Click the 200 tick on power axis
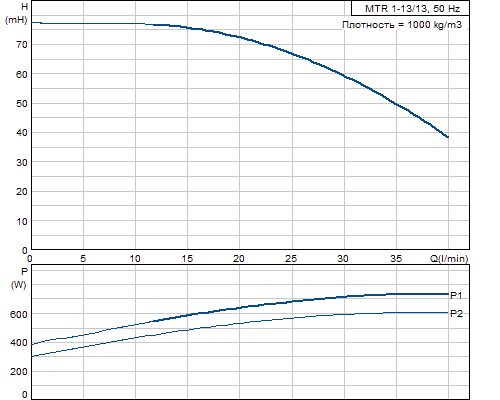Screen dimensions: 500x400 19,371
